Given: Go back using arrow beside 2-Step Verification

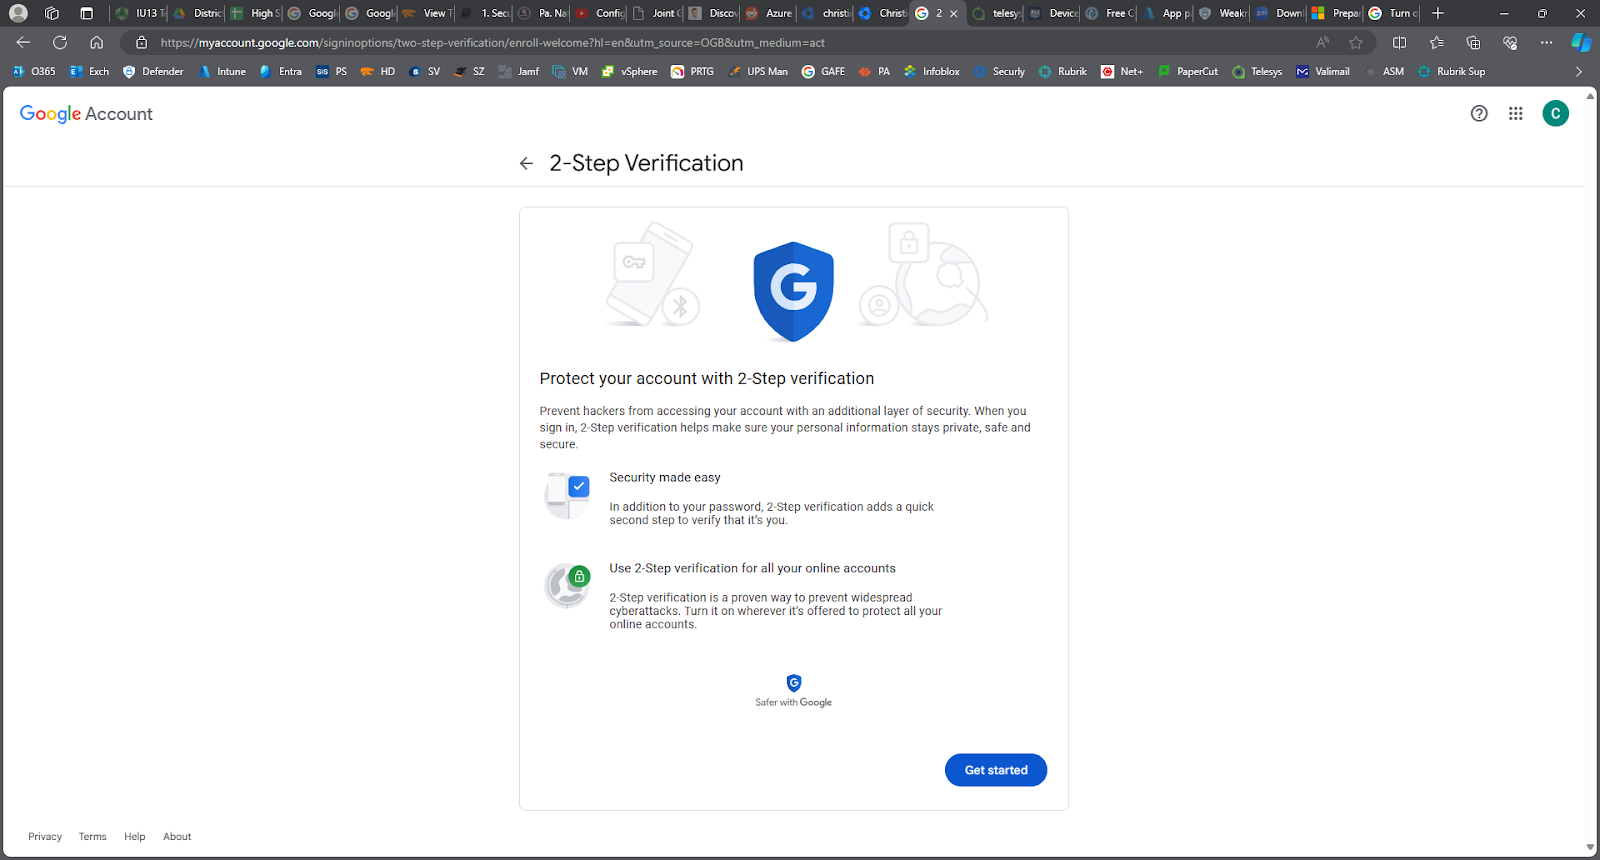Looking at the screenshot, I should [526, 163].
